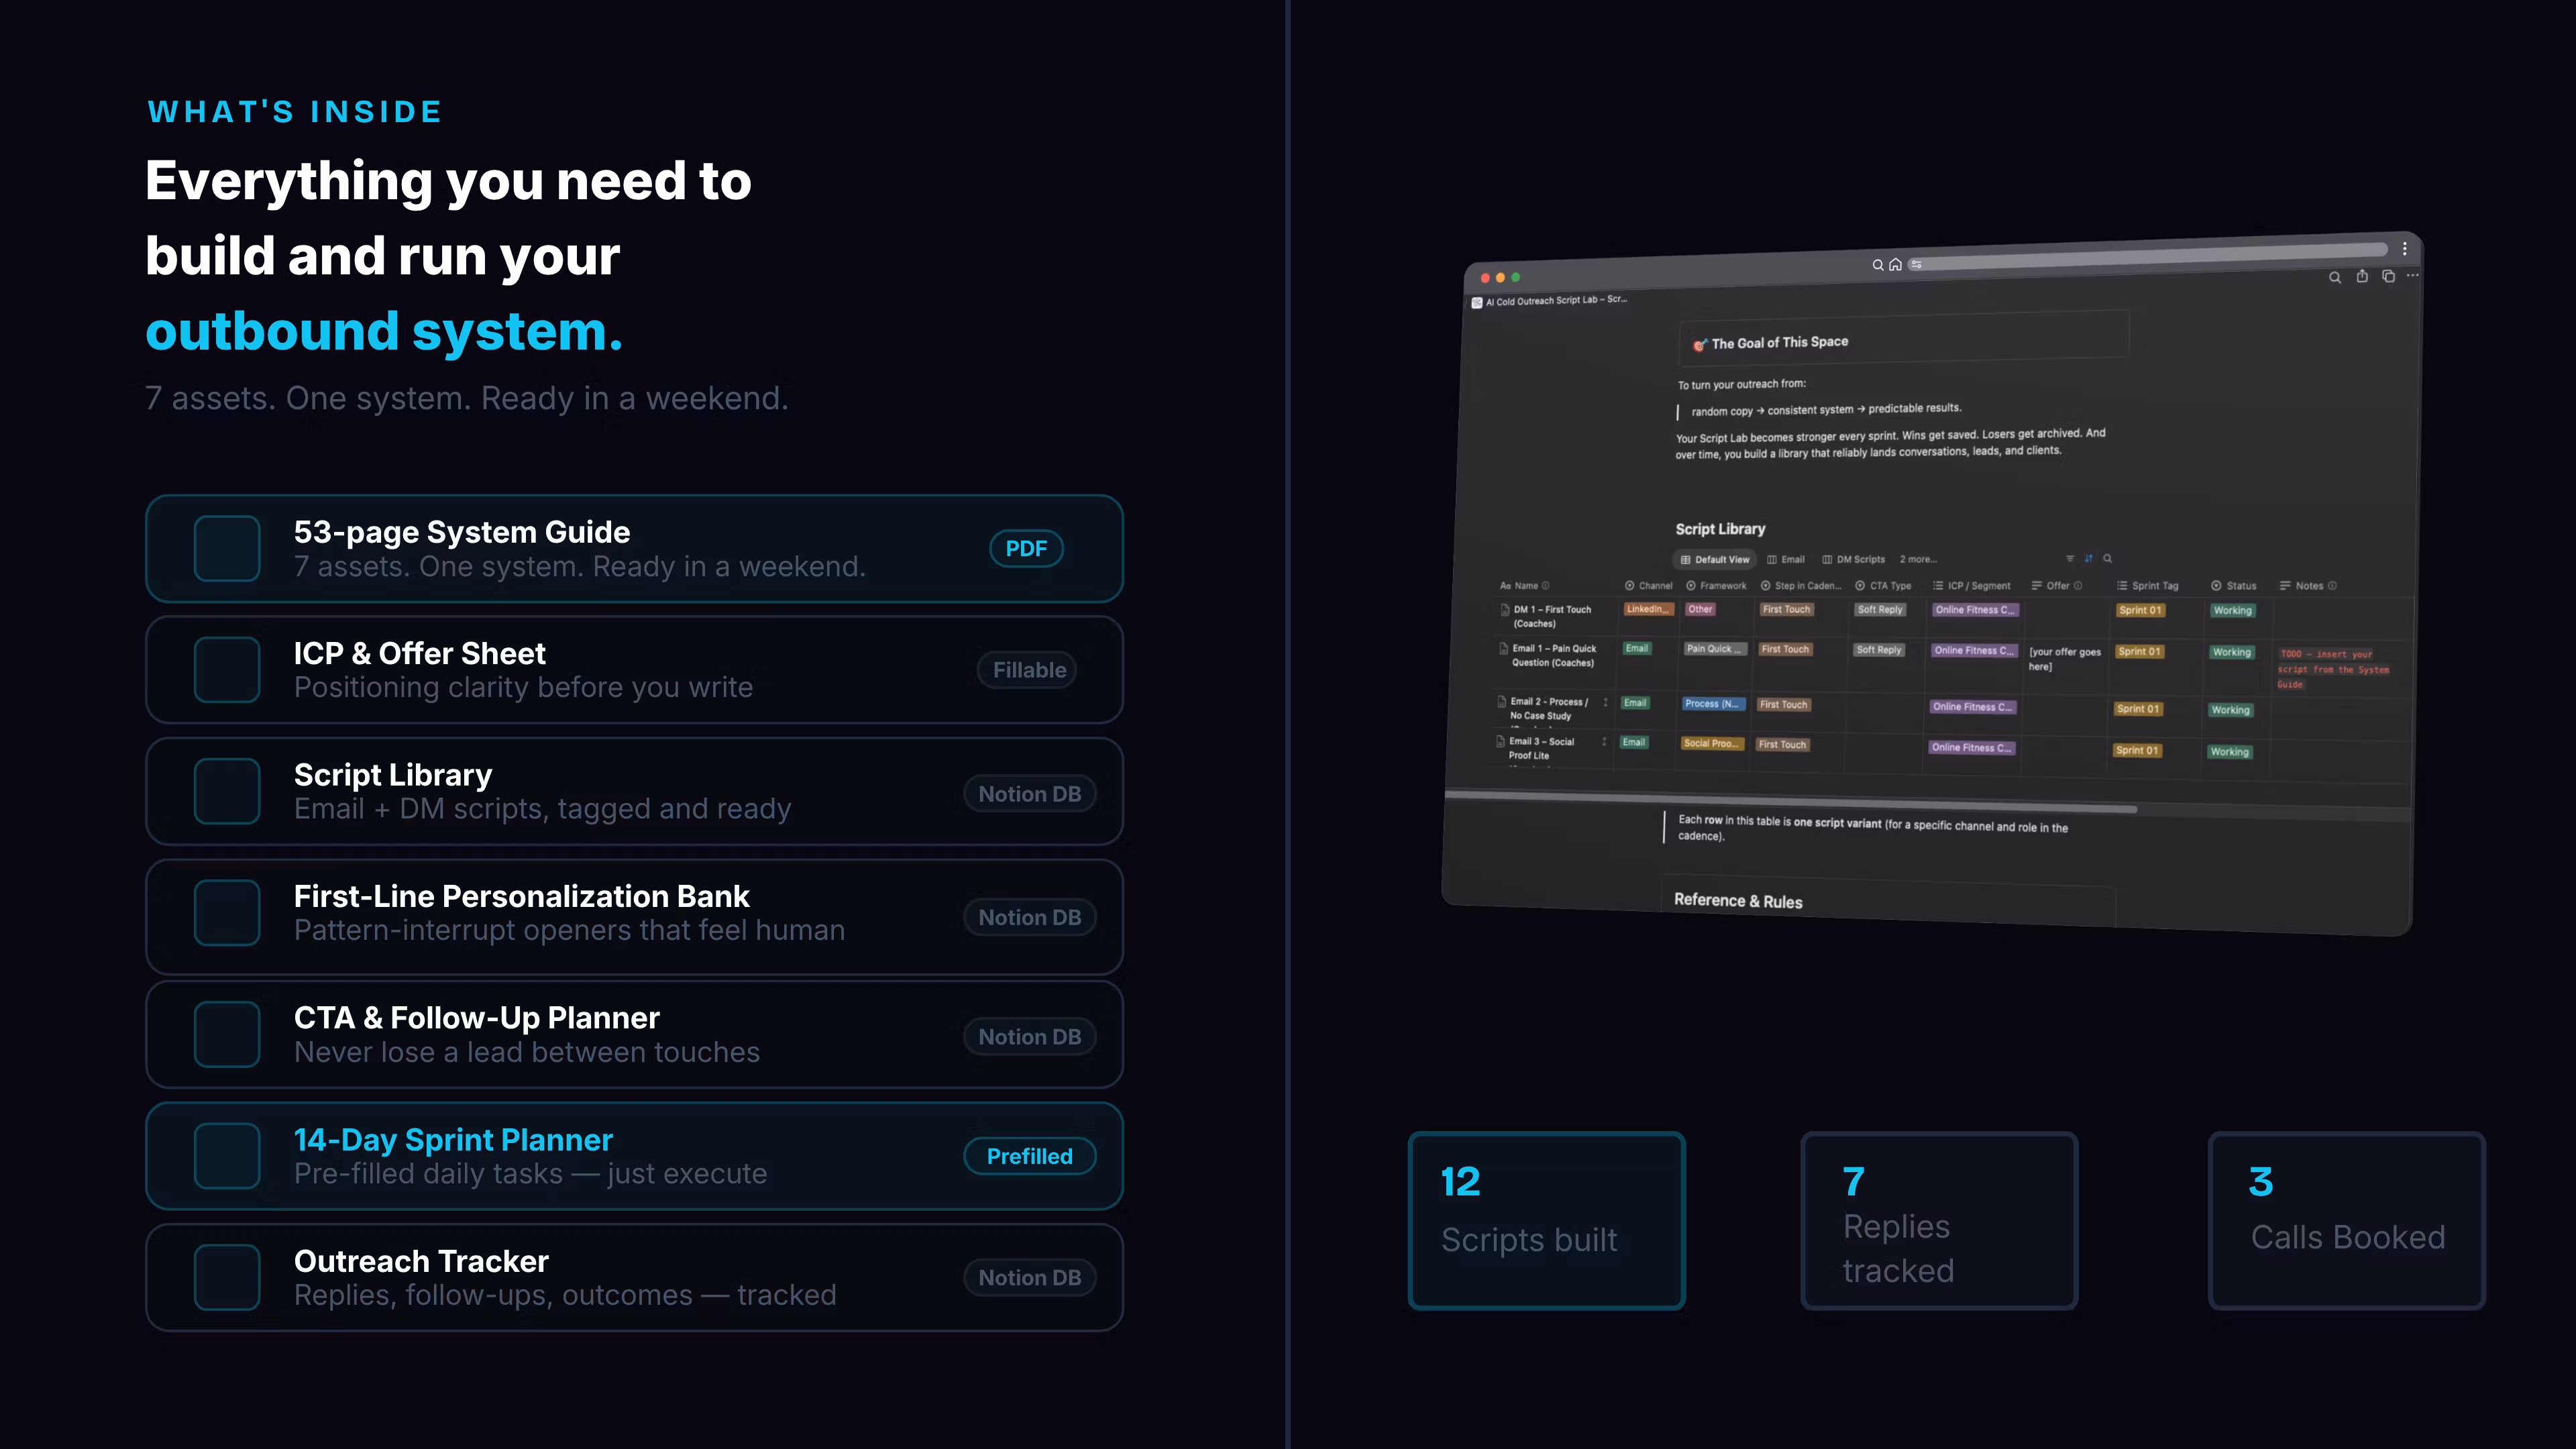Click the Fillable badge
Screen dimensions: 2576x1449
click(1027, 670)
